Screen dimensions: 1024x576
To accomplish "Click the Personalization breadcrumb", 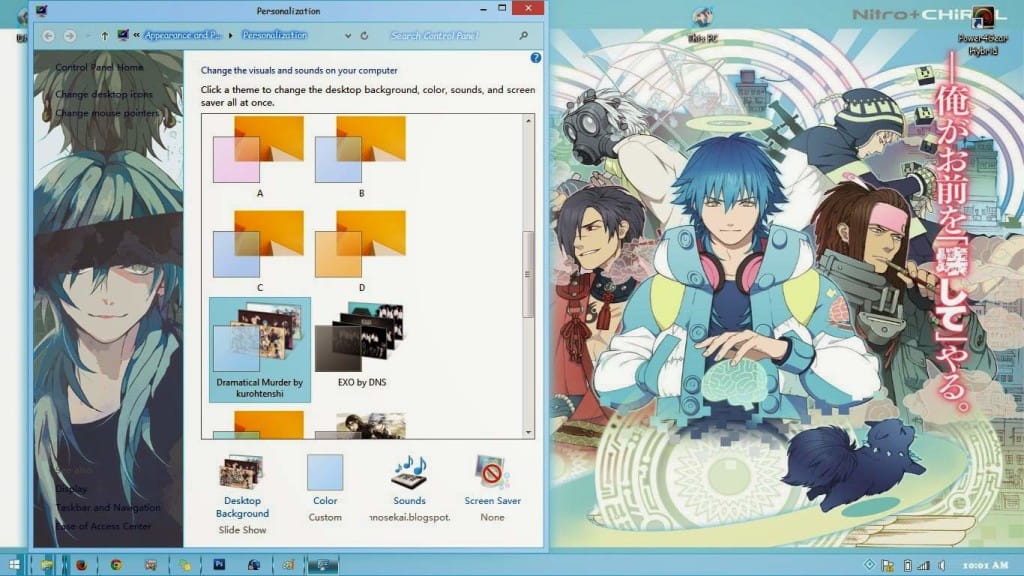I will click(x=274, y=35).
